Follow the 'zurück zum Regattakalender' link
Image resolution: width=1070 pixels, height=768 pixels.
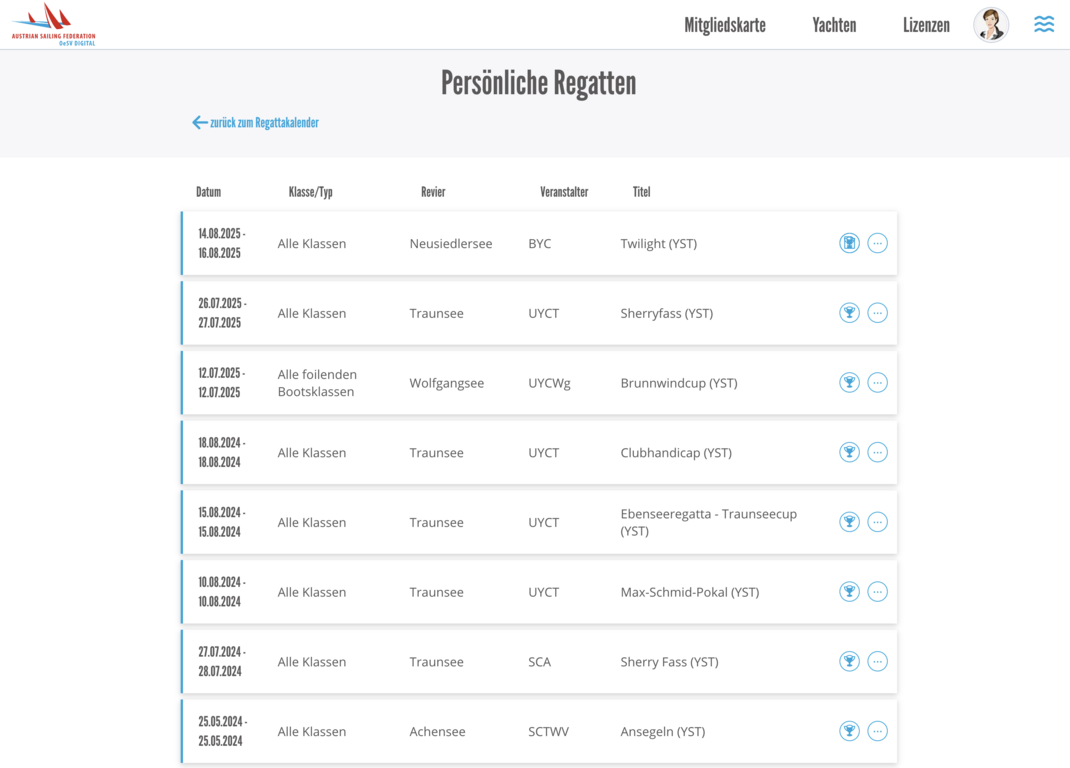pos(256,123)
